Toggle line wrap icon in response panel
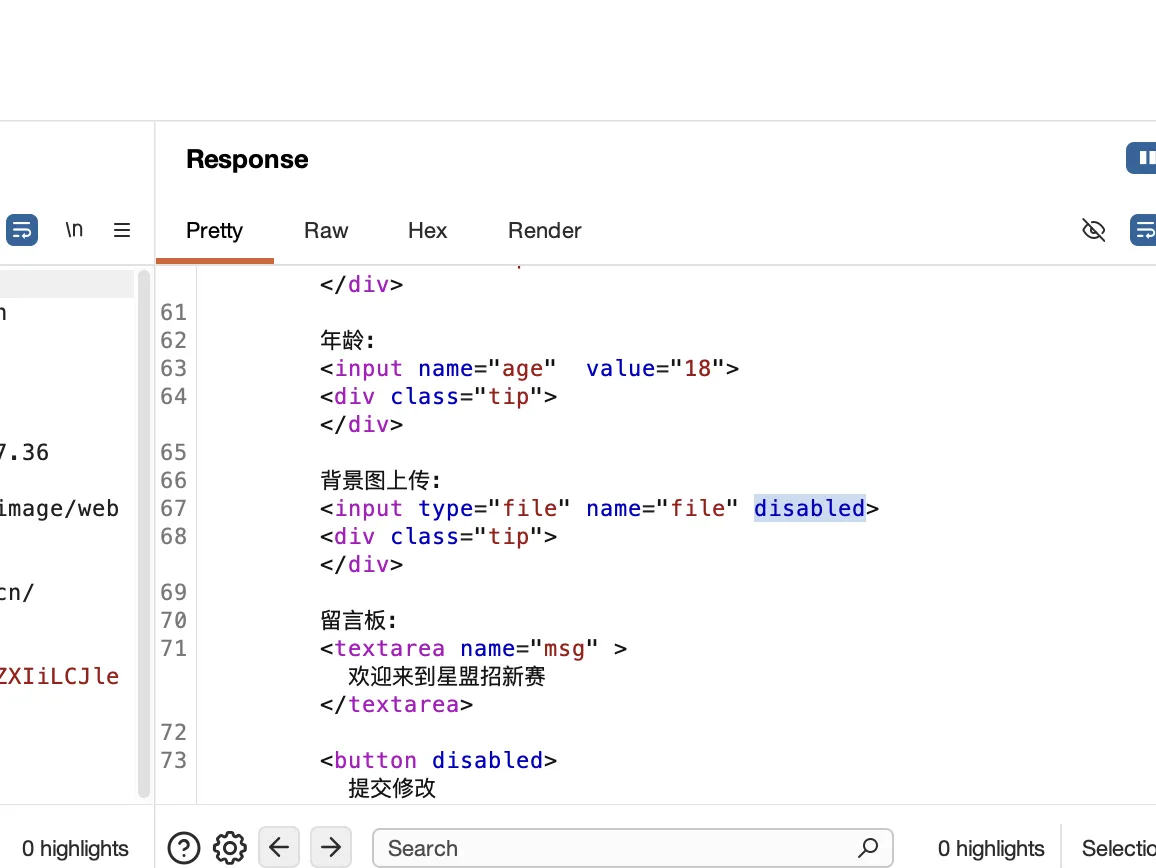Viewport: 1156px width, 868px height. pyautogui.click(x=1143, y=230)
